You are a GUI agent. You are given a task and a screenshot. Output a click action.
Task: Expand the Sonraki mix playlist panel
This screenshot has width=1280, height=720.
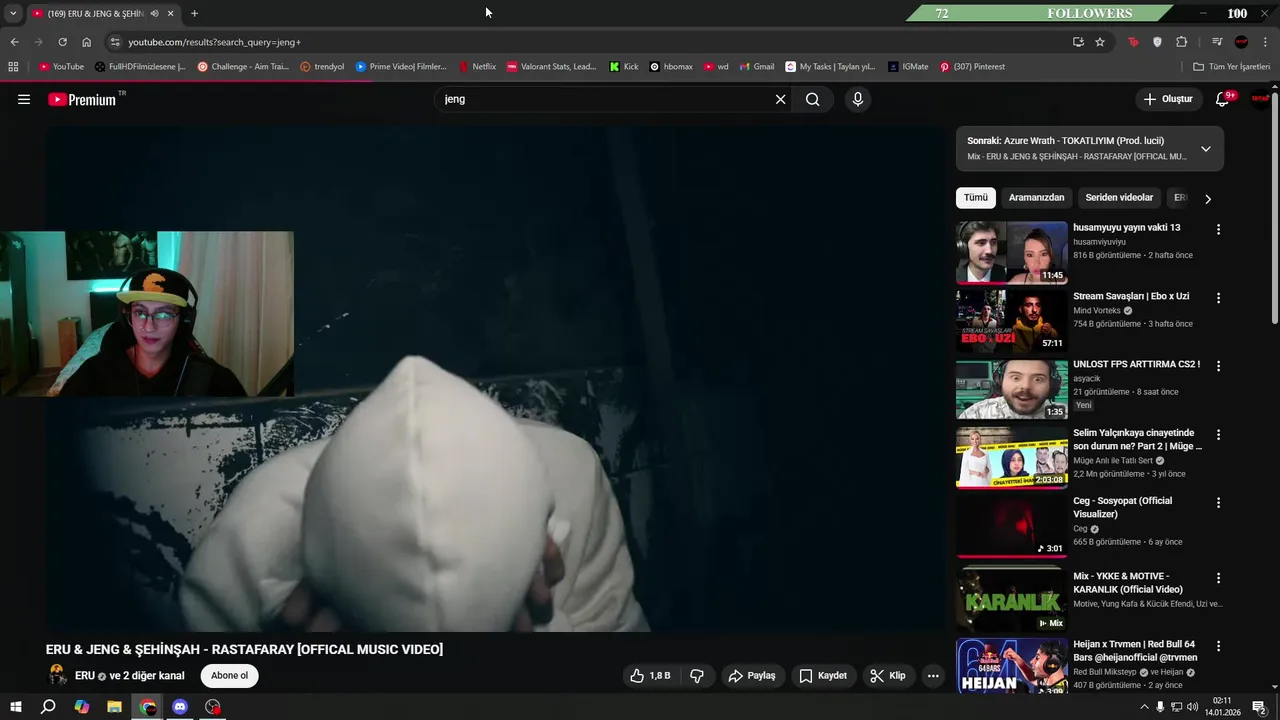pos(1206,149)
